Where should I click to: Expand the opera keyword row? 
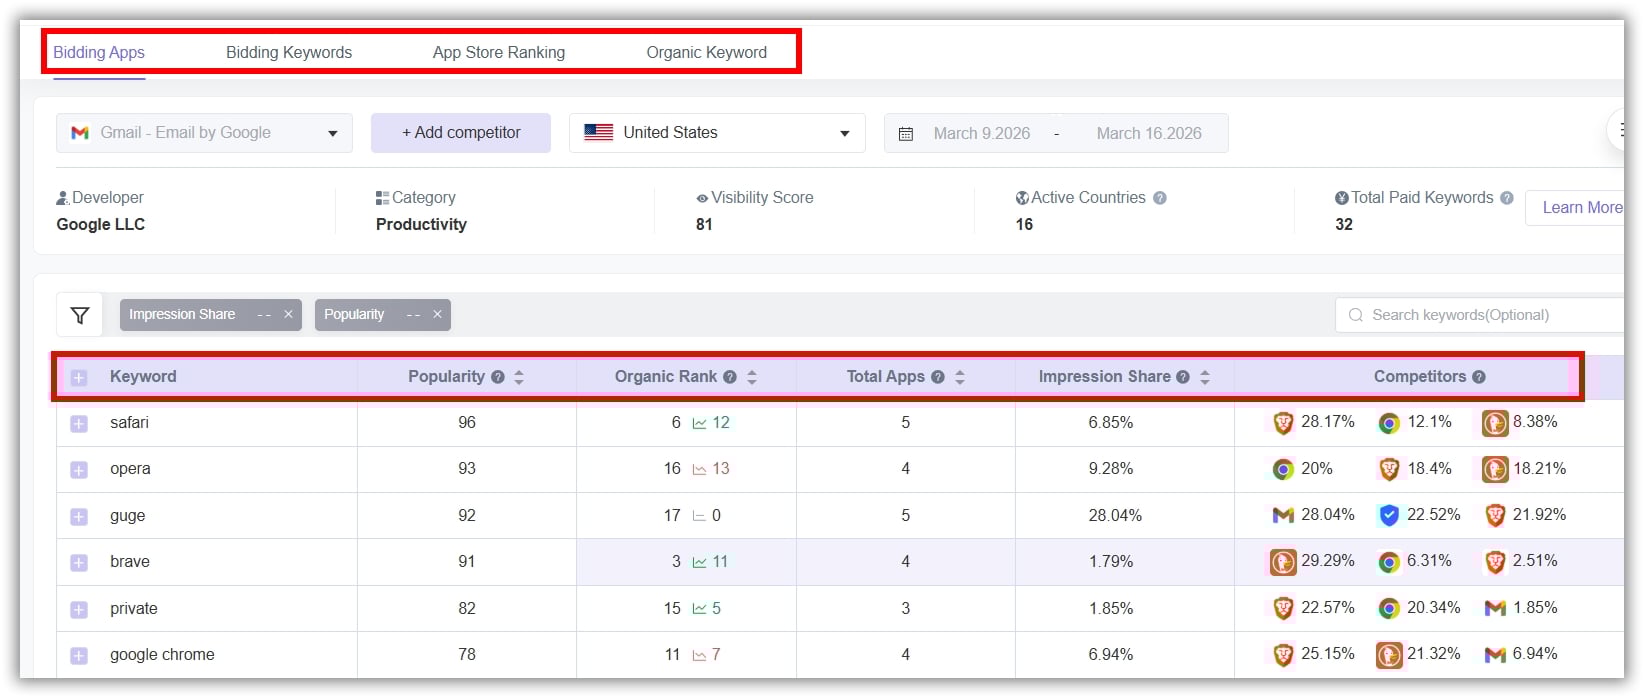tap(79, 470)
